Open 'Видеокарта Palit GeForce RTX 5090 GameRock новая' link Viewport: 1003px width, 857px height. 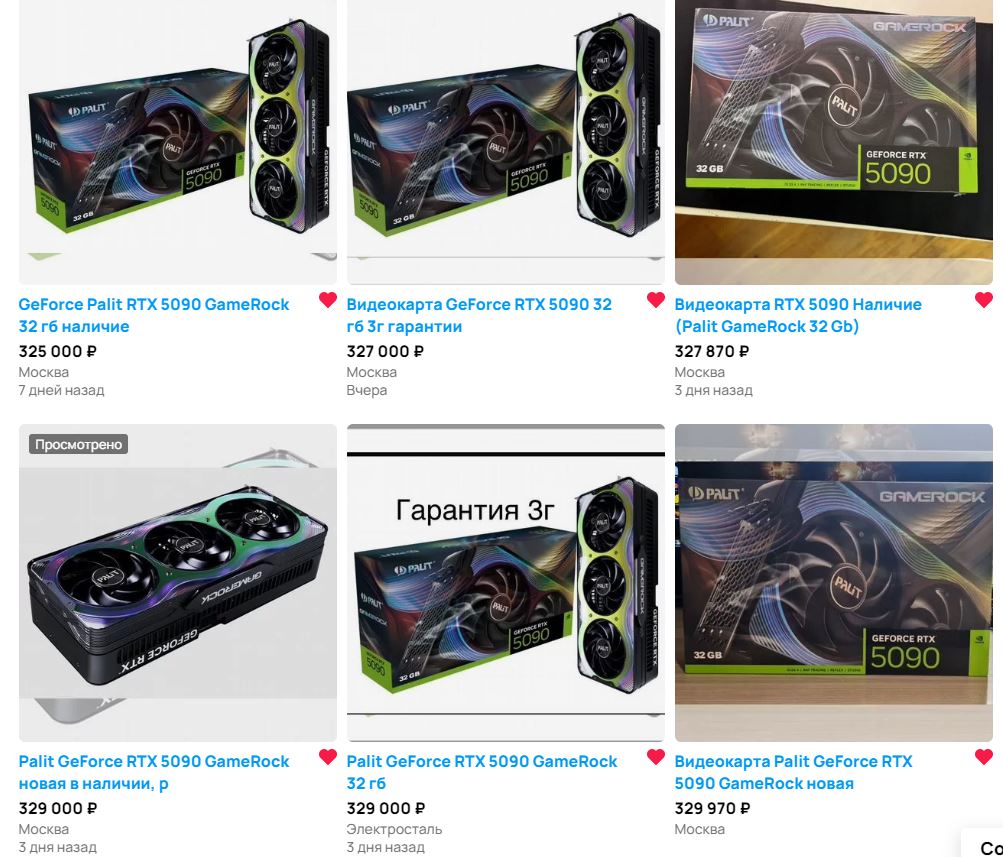(793, 772)
